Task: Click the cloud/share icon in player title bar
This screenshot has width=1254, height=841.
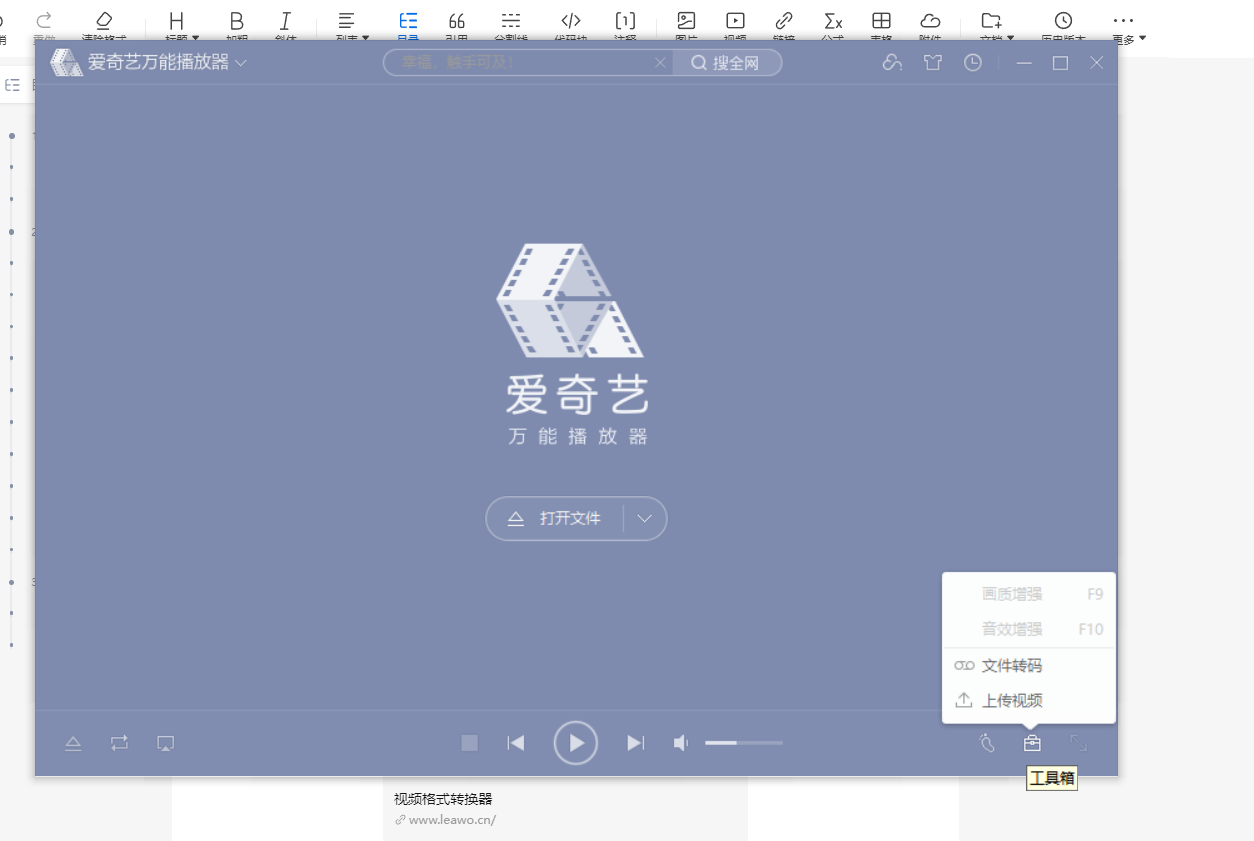Action: 892,63
